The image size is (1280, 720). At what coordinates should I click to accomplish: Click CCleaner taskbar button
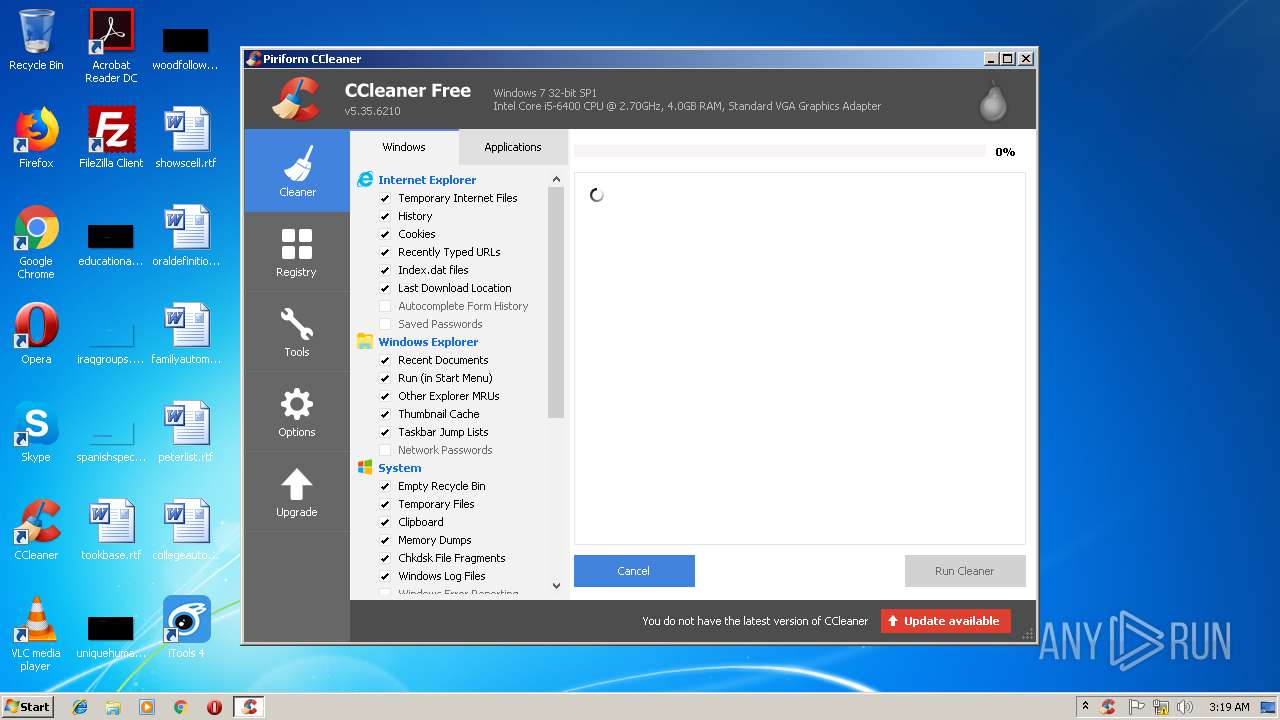249,707
